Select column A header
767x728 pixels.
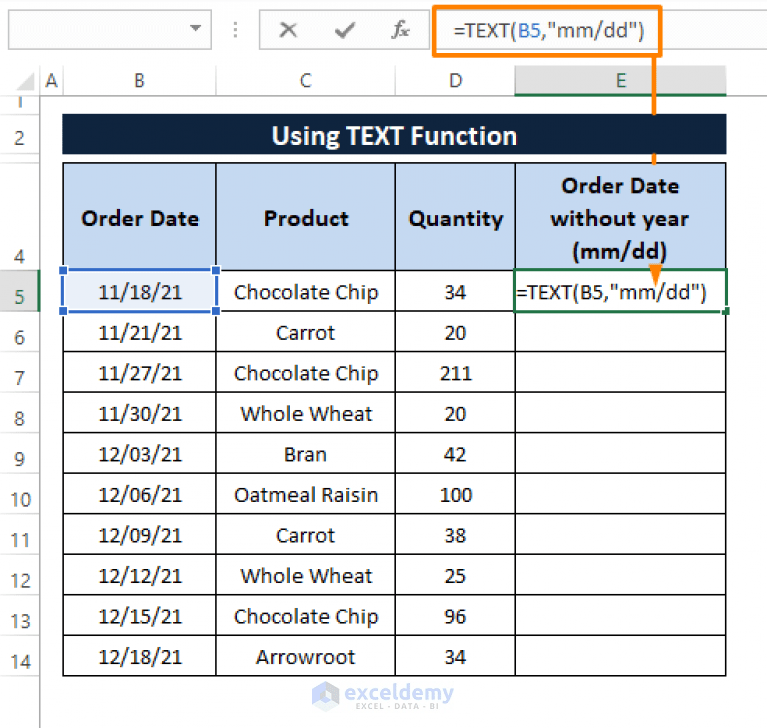click(52, 81)
